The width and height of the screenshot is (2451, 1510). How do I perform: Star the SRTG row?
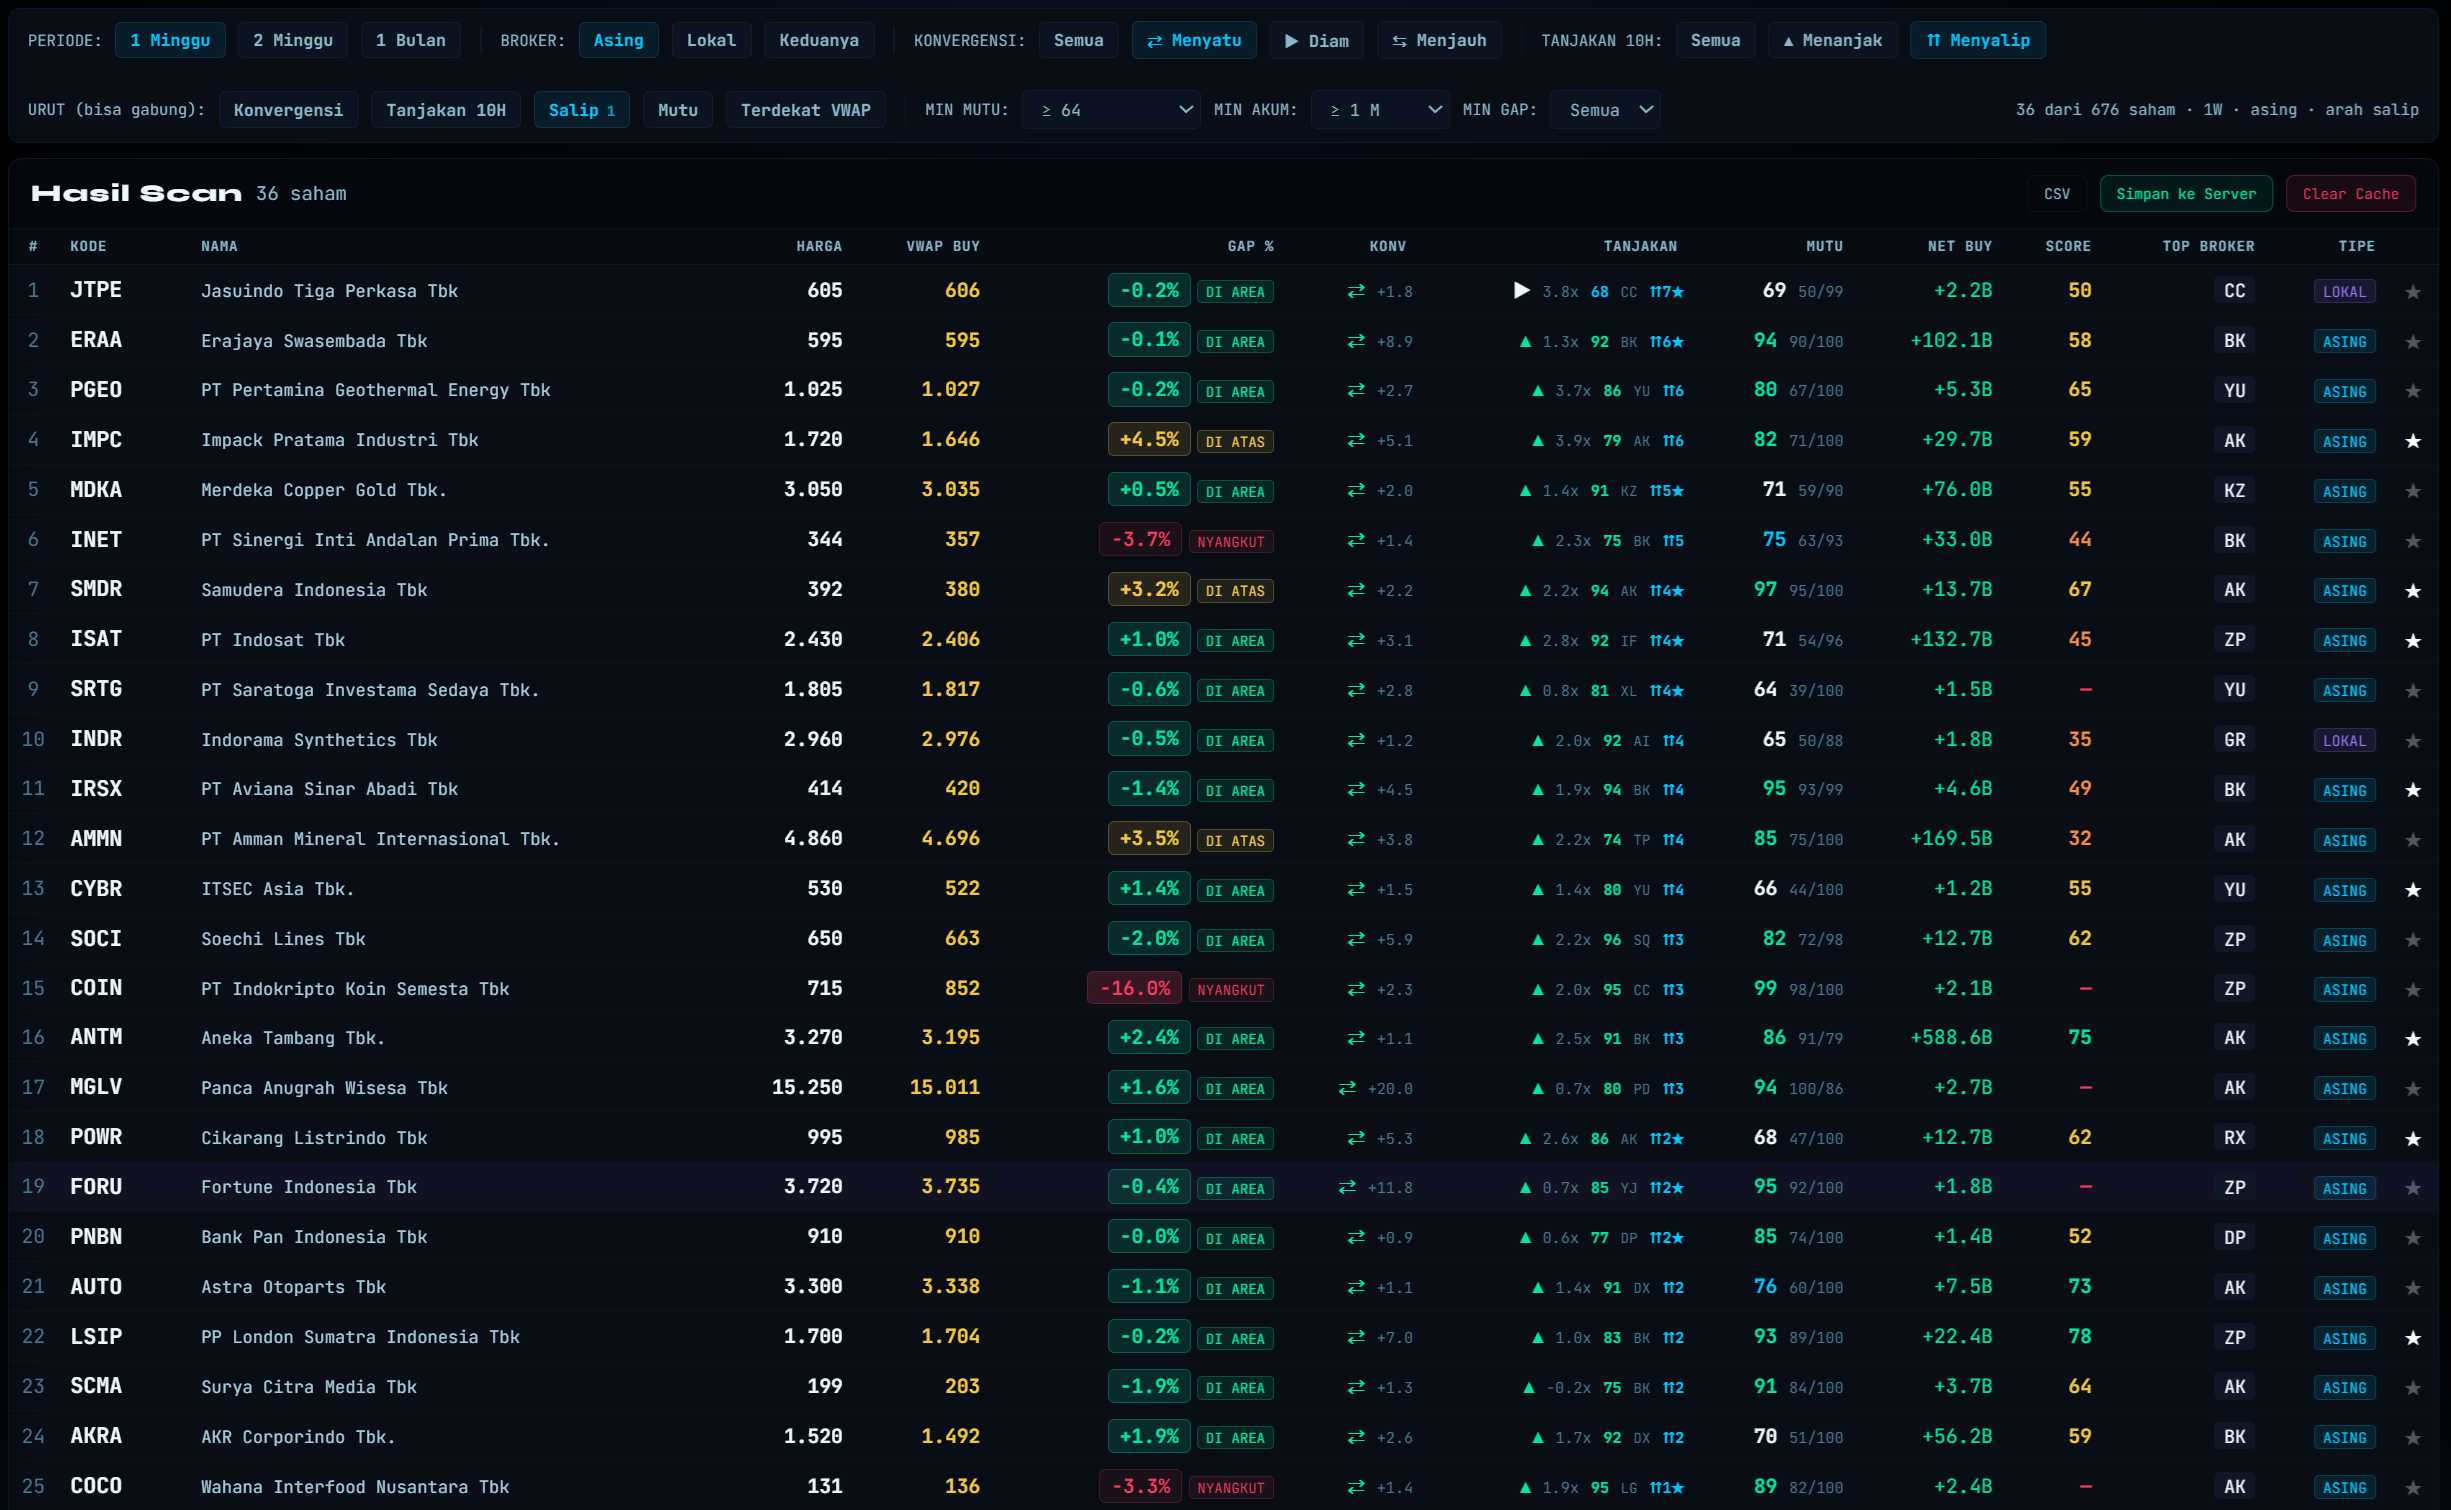tap(2412, 690)
